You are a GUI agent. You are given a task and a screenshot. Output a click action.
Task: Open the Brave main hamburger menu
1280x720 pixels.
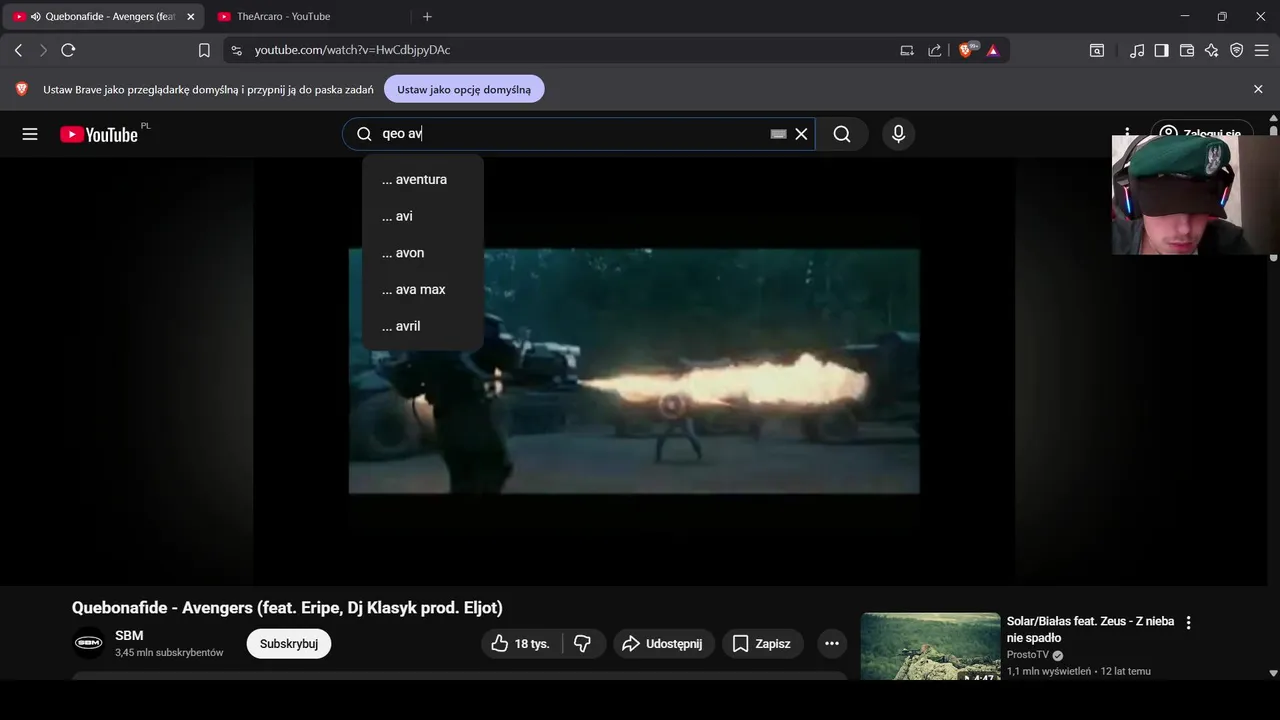(x=1262, y=50)
